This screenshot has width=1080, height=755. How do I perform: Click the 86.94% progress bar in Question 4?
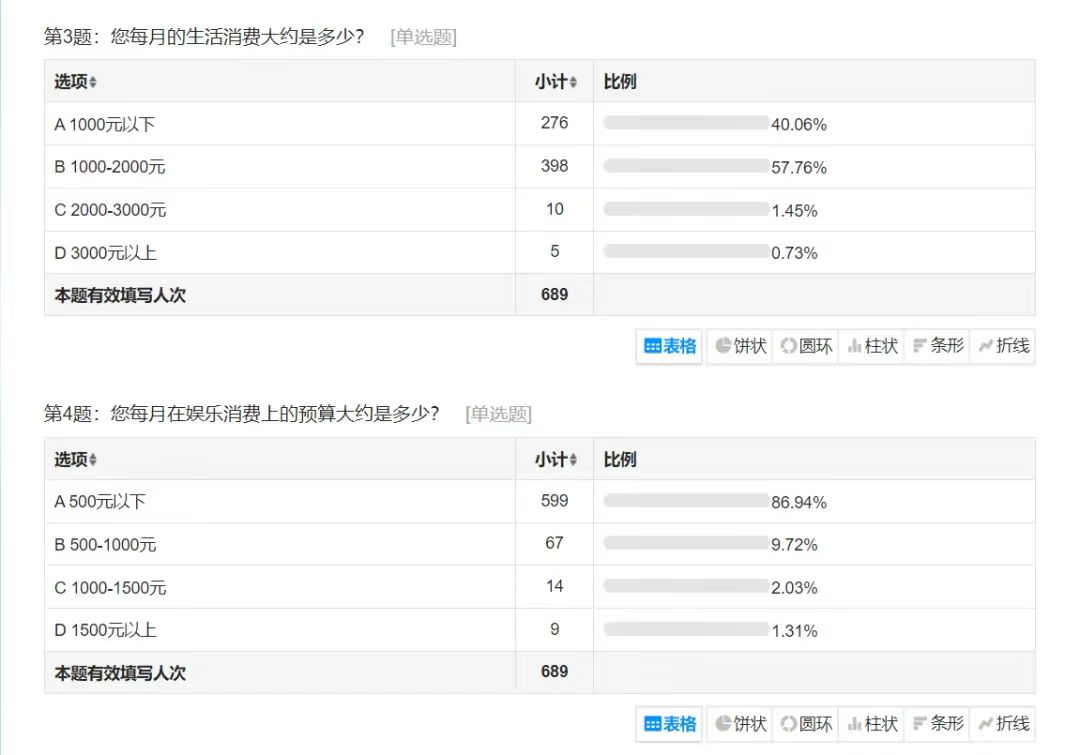coord(686,501)
